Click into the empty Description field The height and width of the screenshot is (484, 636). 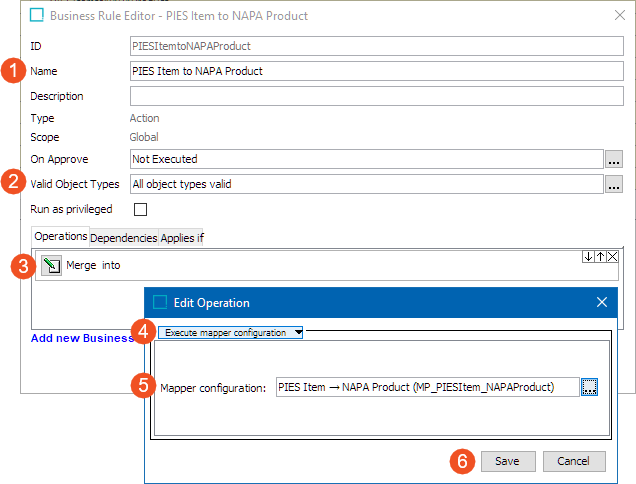click(377, 96)
